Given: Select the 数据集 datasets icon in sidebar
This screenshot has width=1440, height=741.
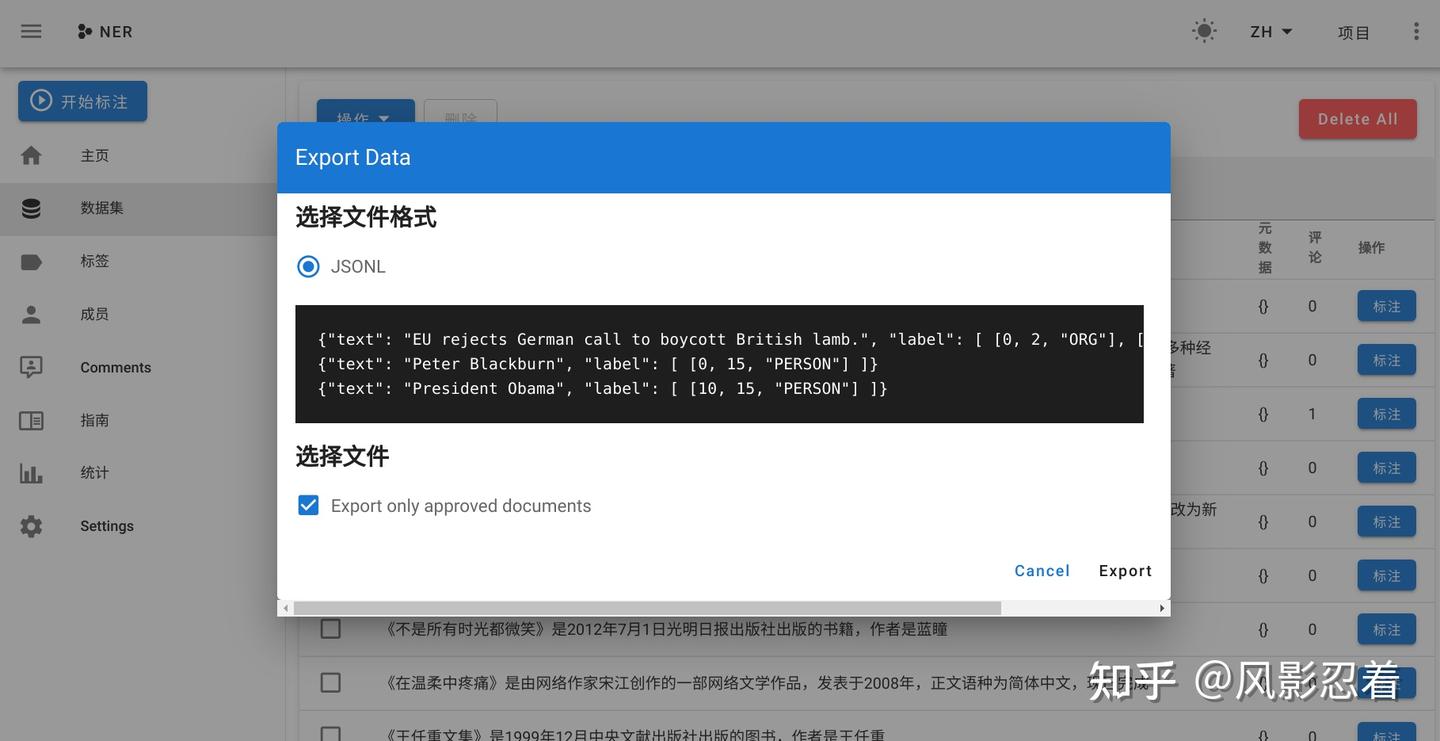Looking at the screenshot, I should tap(31, 207).
